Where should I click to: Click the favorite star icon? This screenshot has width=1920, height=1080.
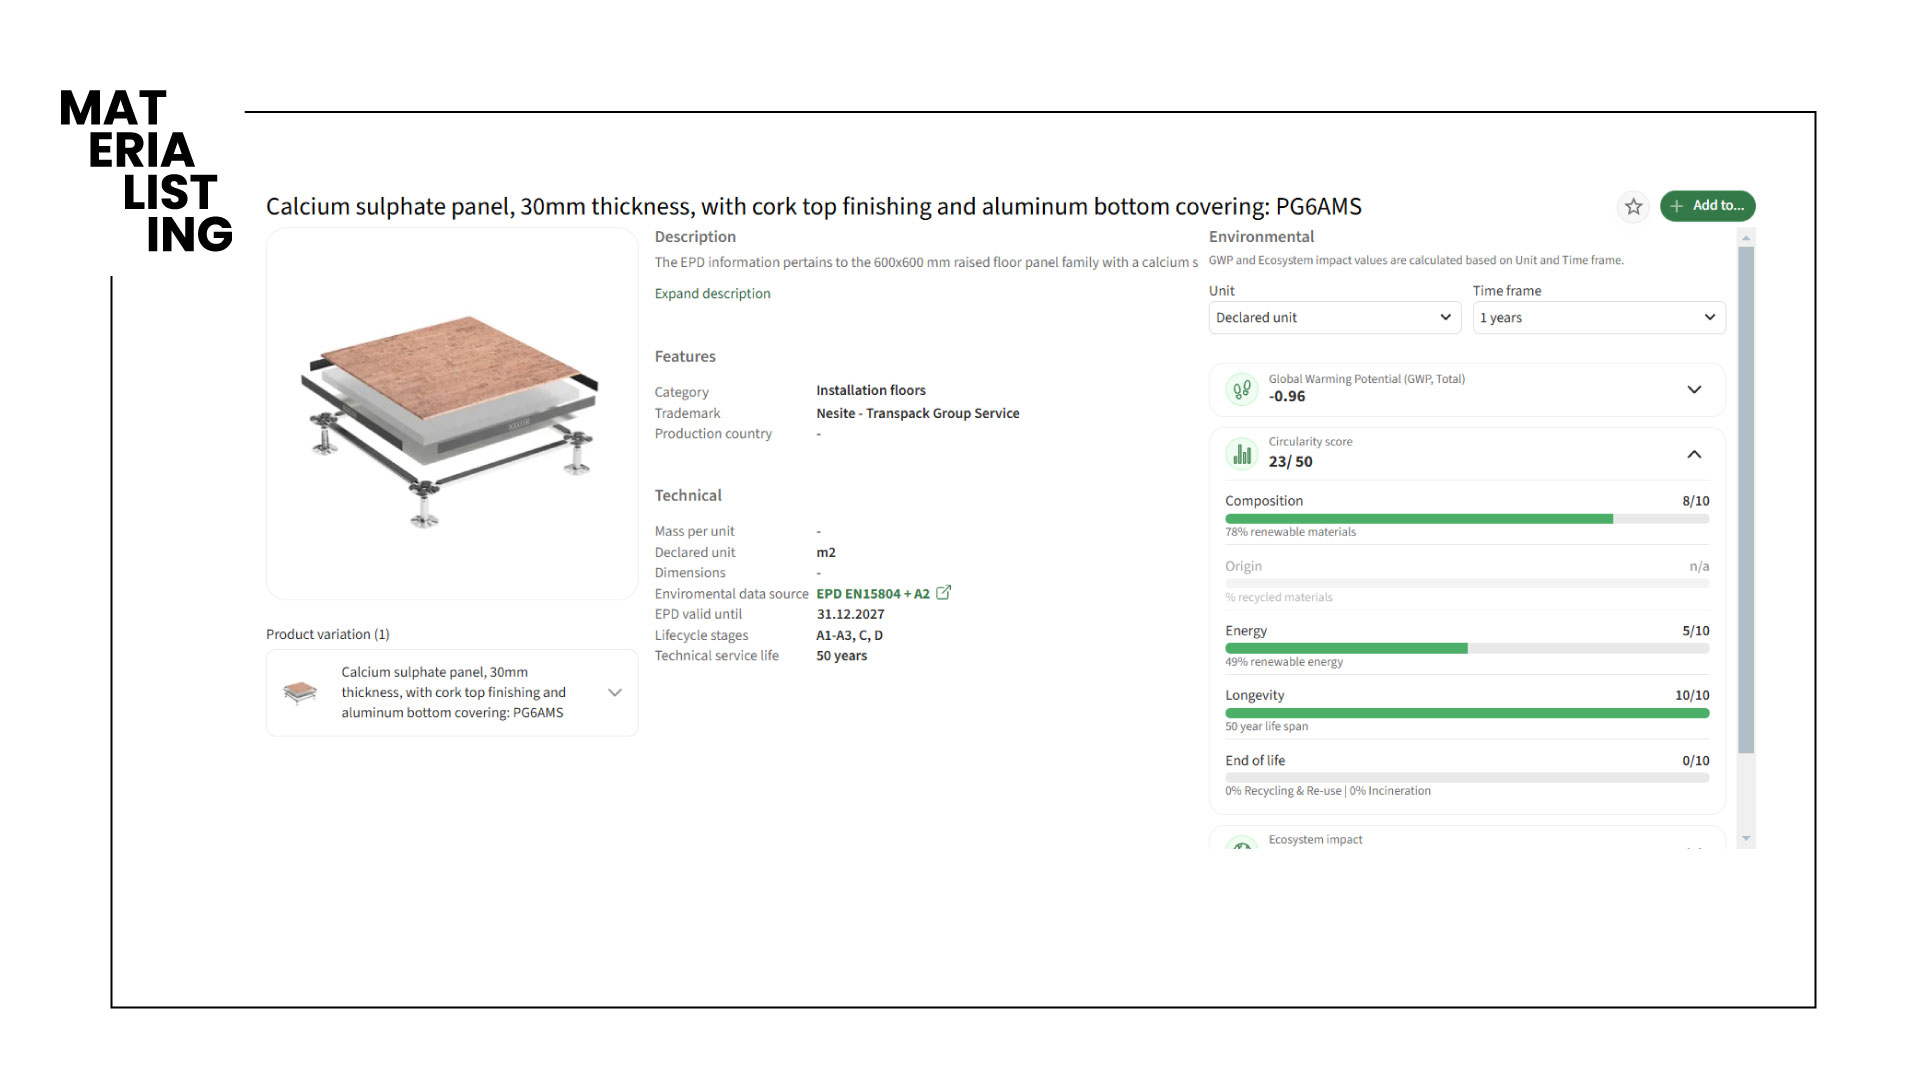click(x=1633, y=207)
